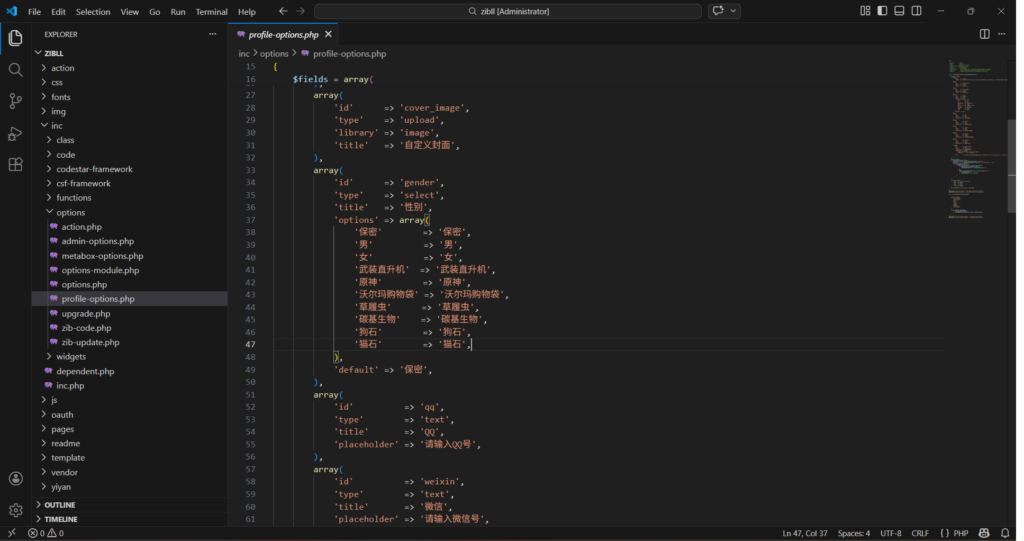This screenshot has height=541, width=1024.
Task: Click the inc breadcrumb segment
Action: pyautogui.click(x=244, y=54)
